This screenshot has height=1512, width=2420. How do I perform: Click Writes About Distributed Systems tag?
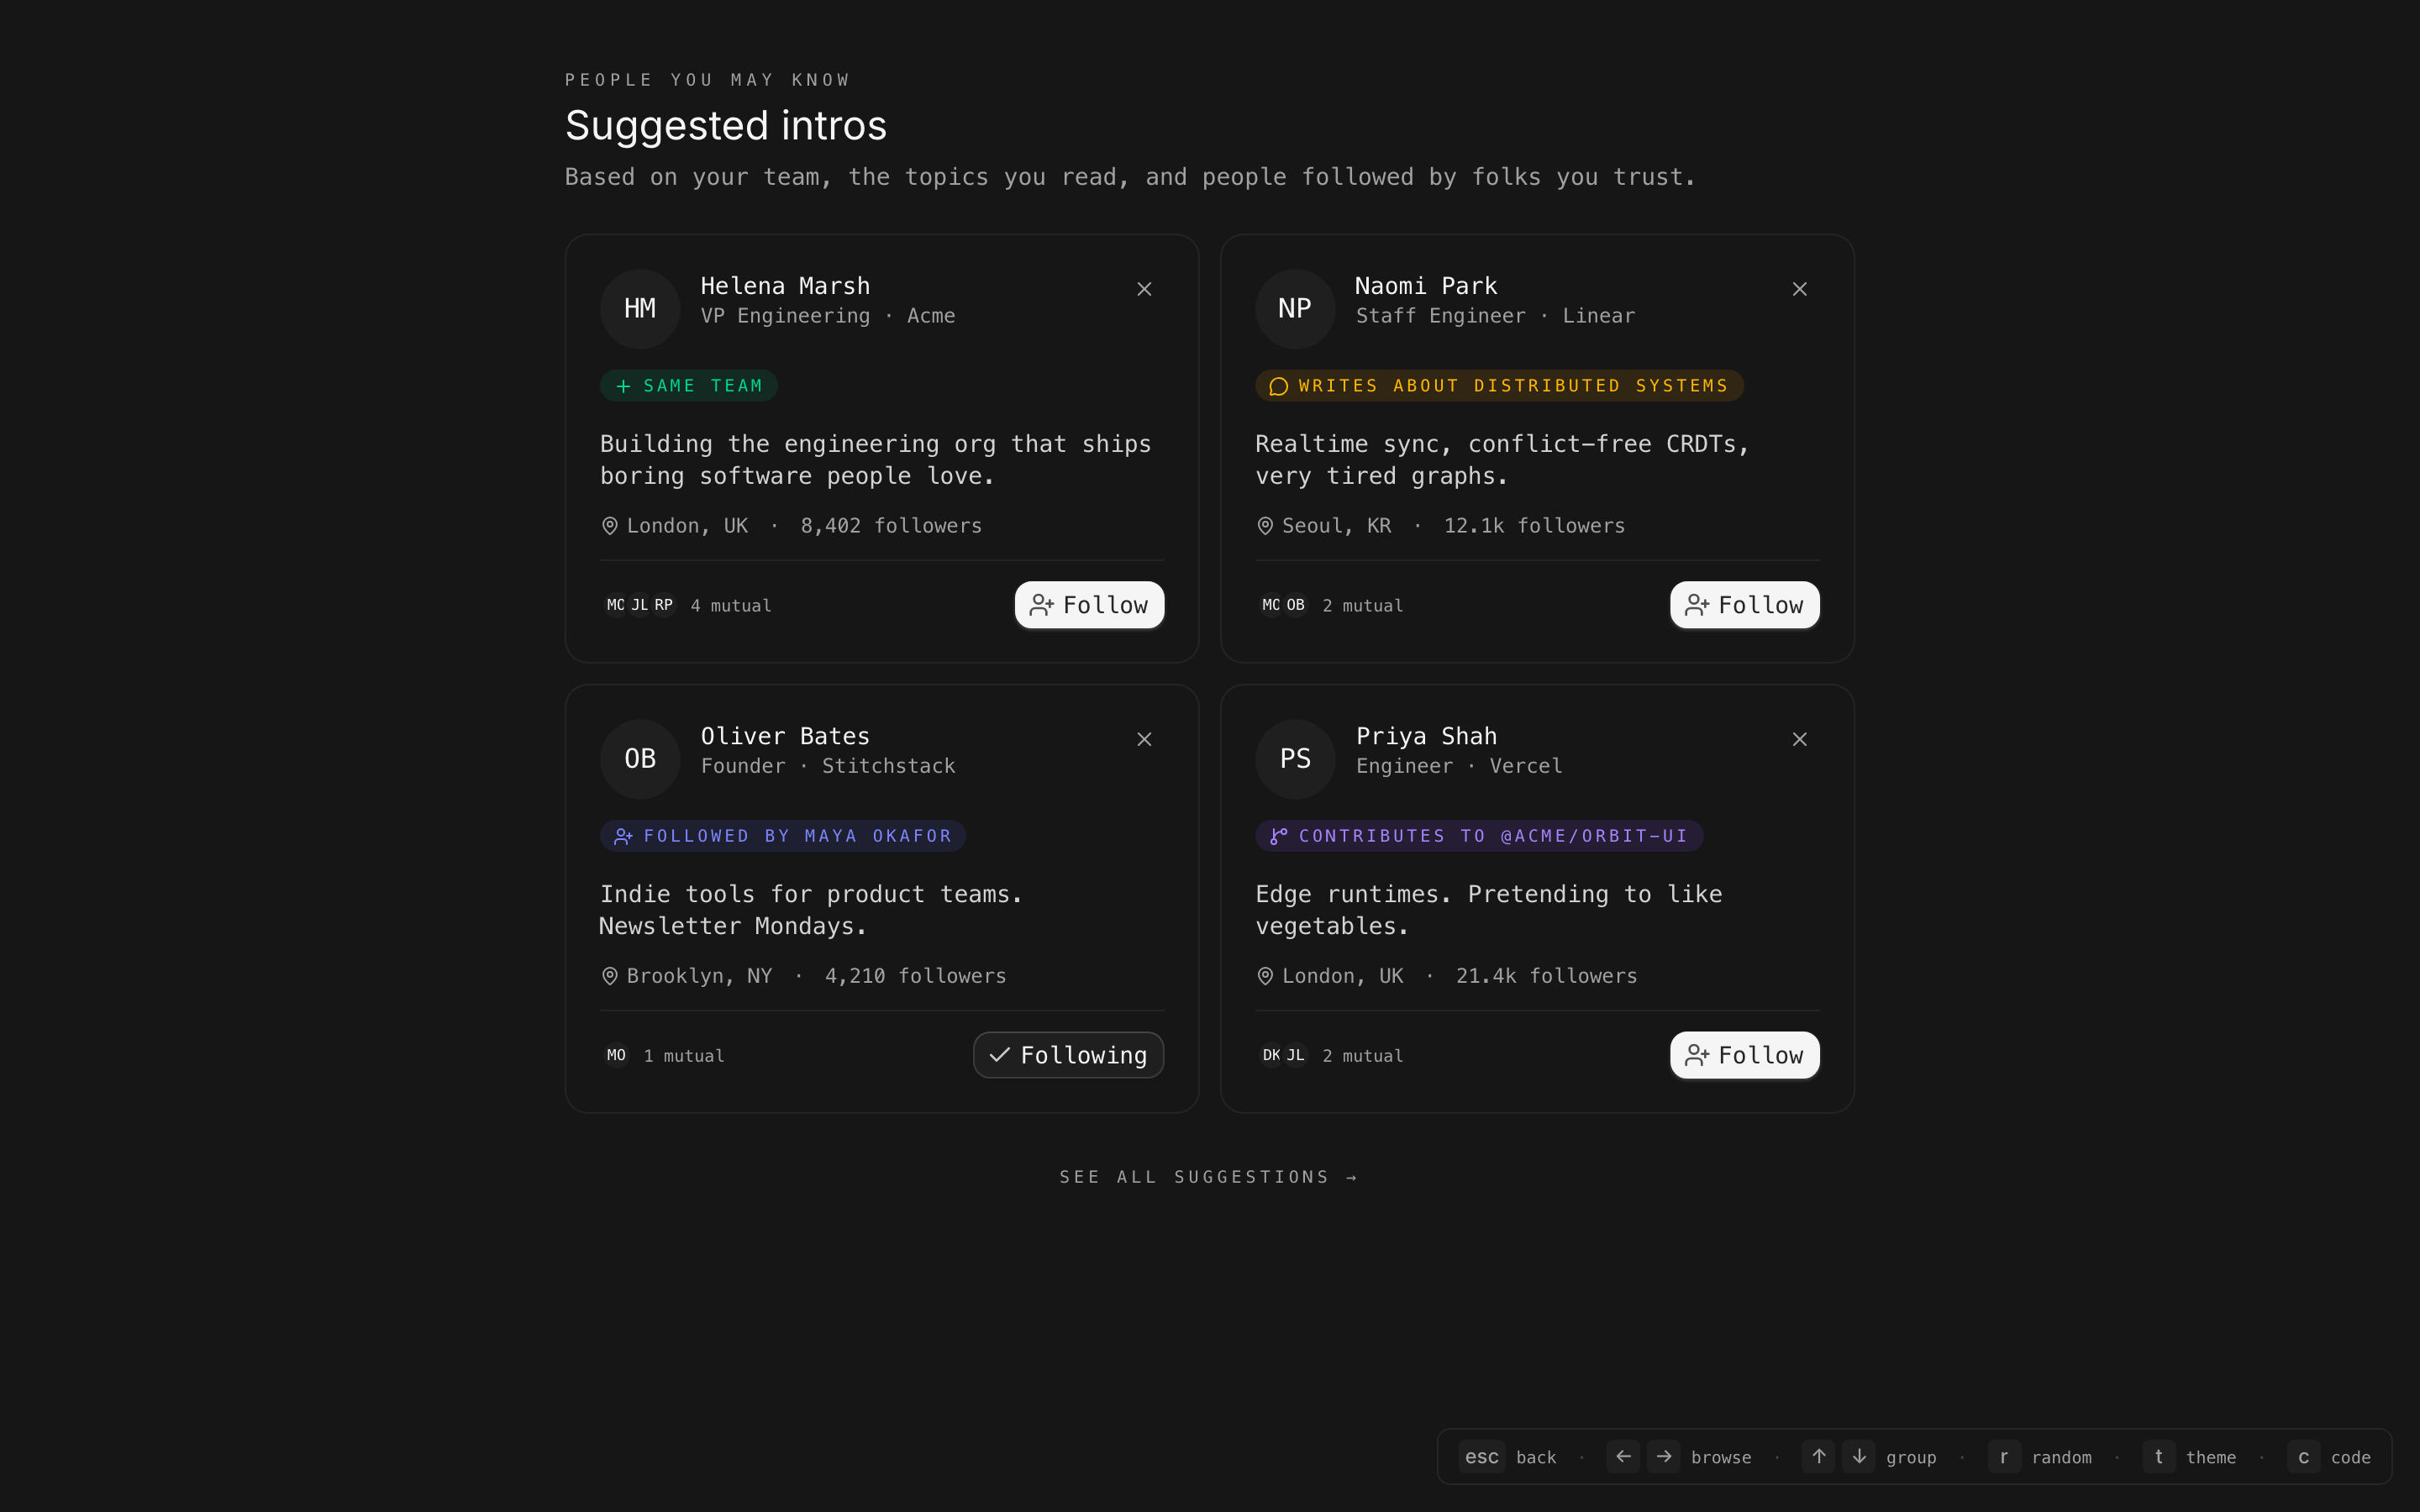(1499, 386)
